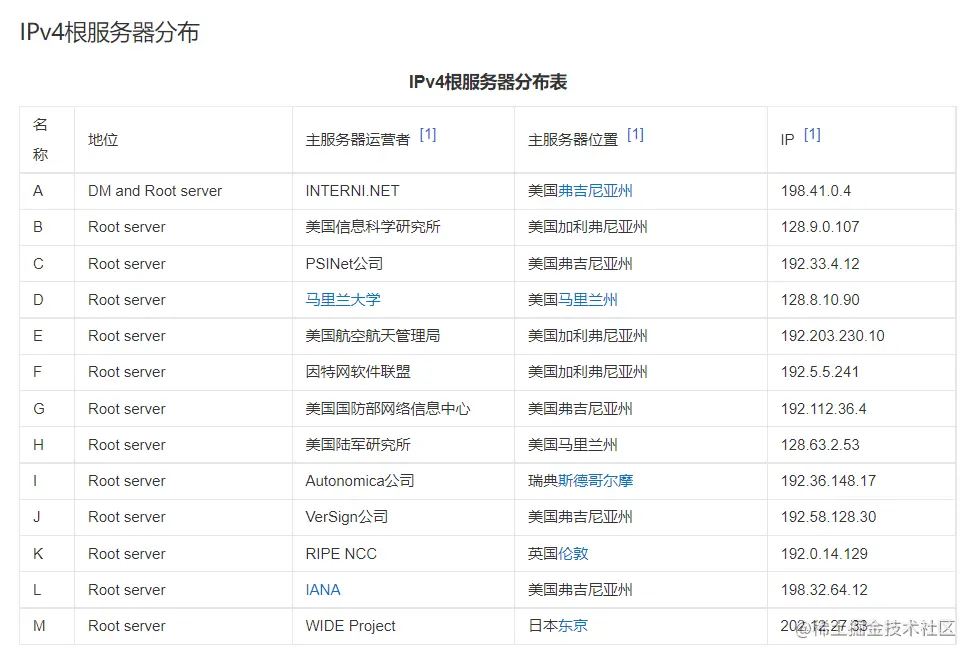Click the RIPE NCC operator cell
The height and width of the screenshot is (658, 975).
coord(404,554)
